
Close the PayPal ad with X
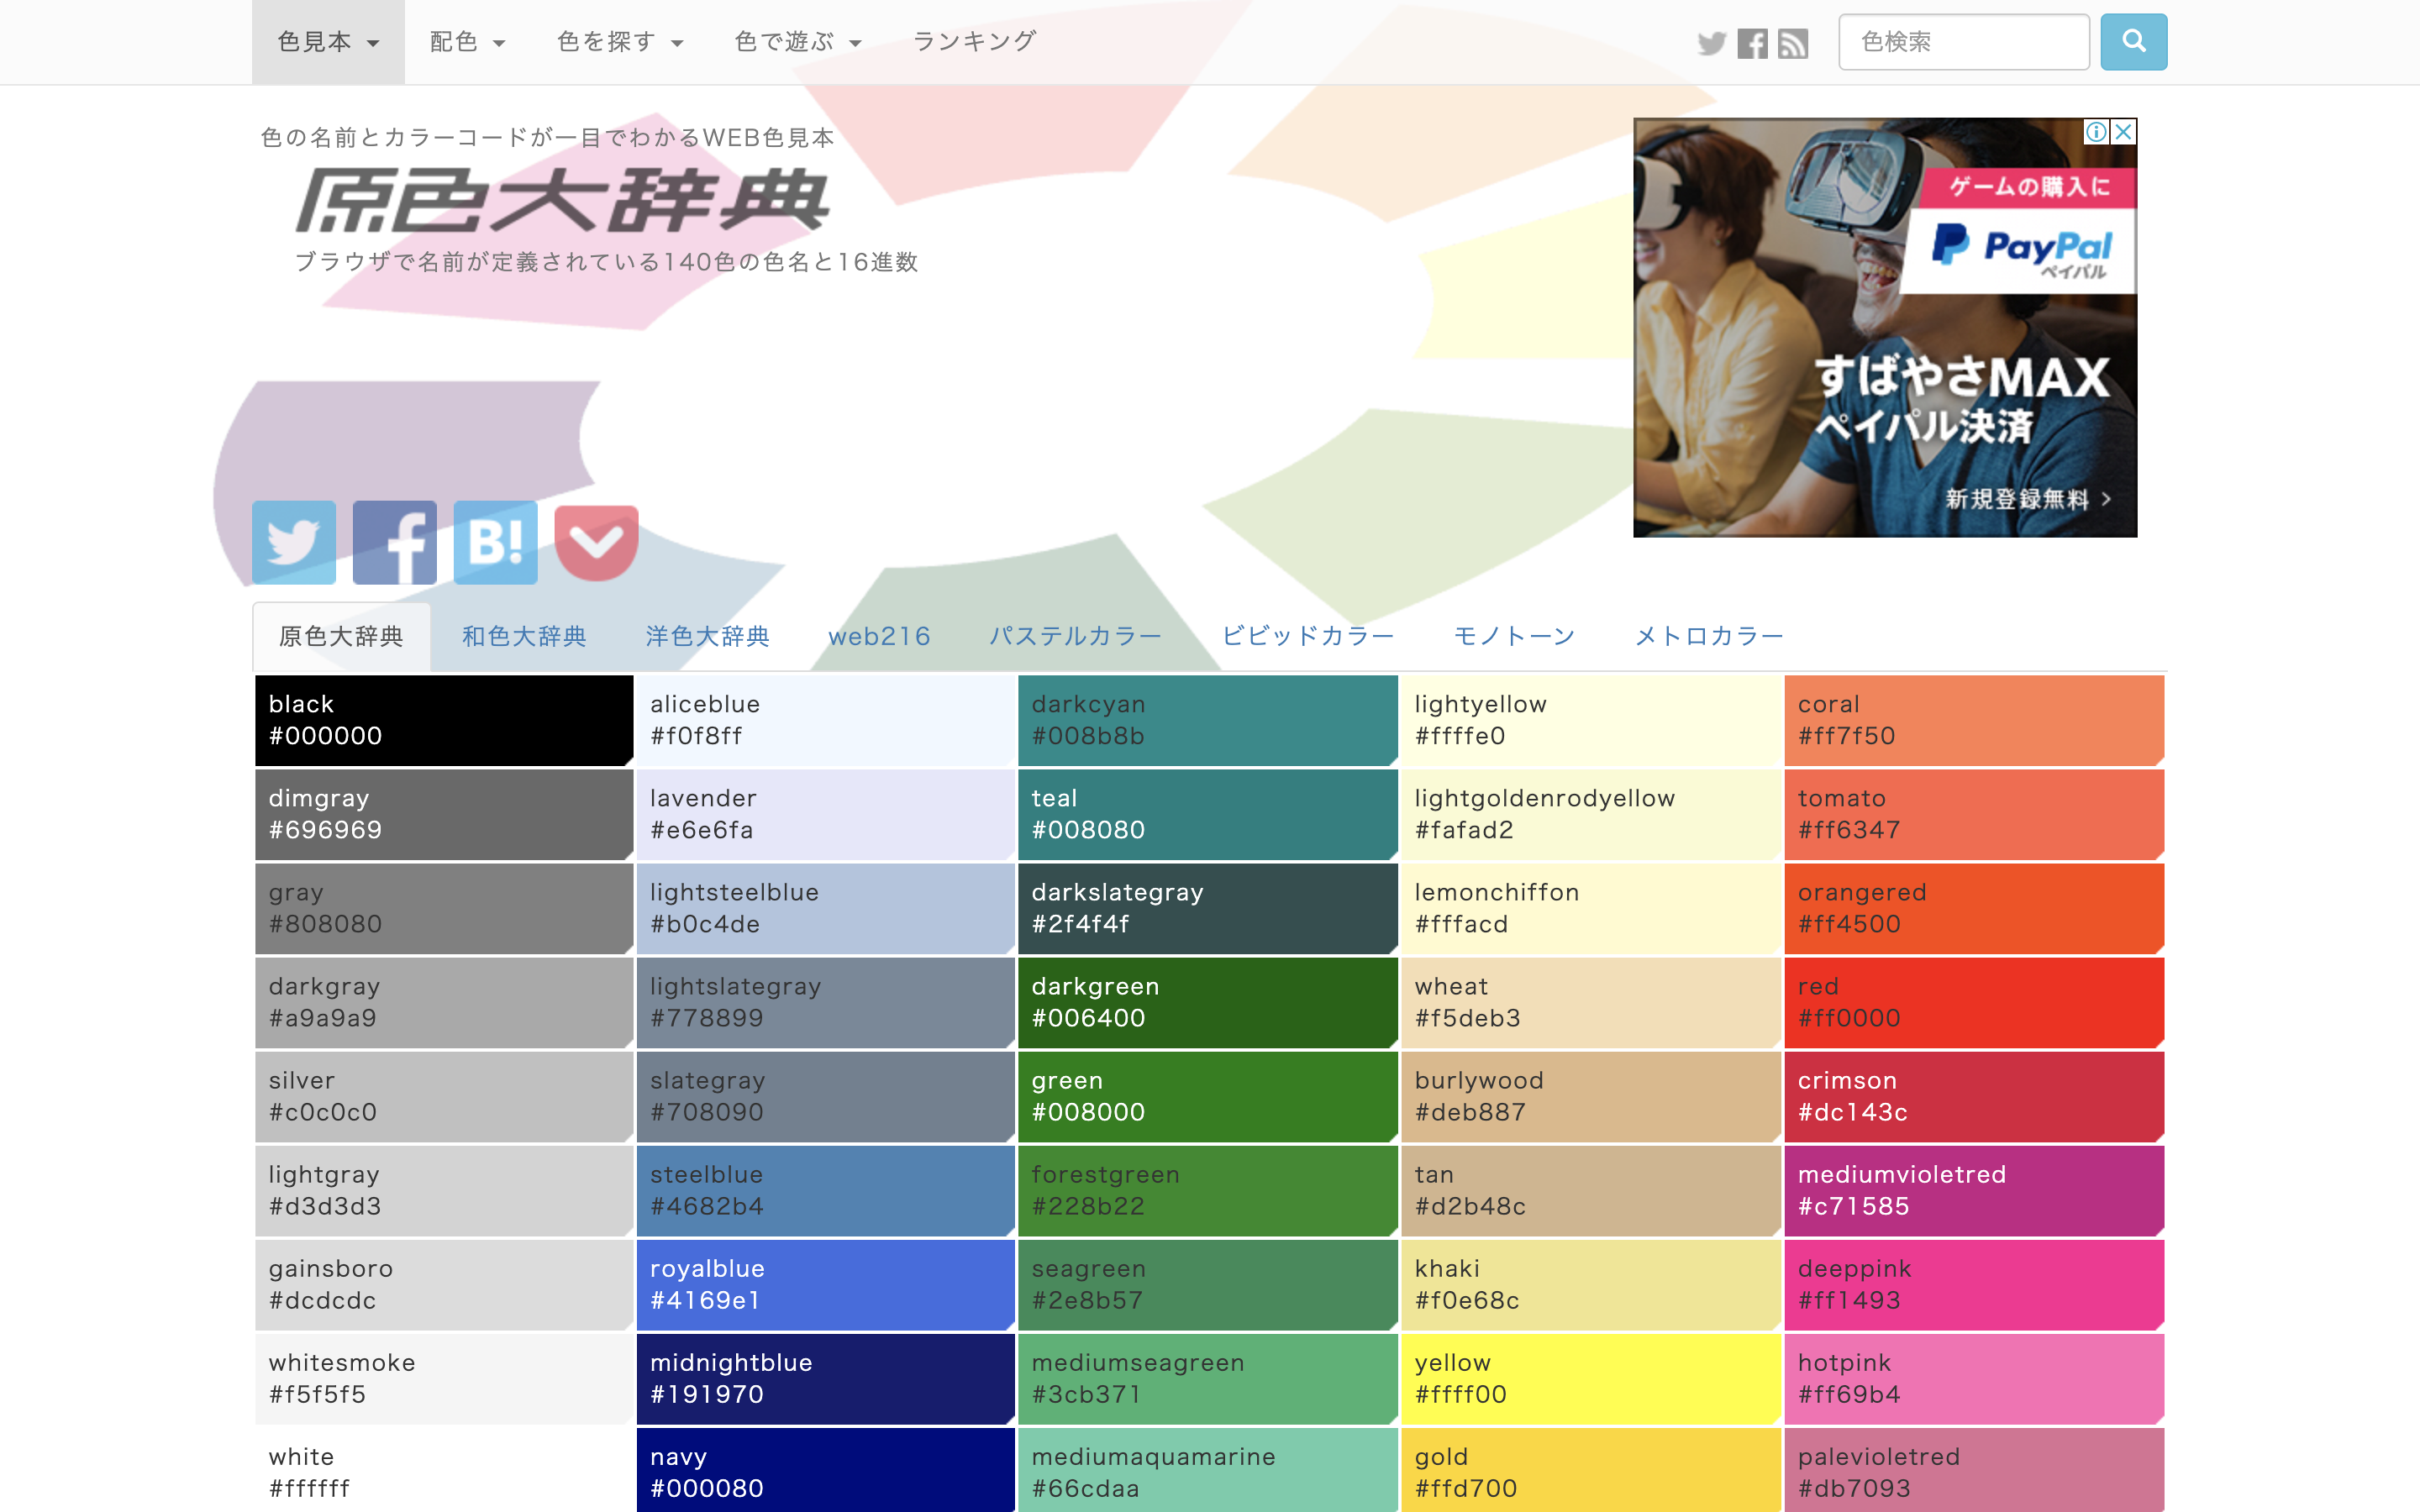point(2124,132)
